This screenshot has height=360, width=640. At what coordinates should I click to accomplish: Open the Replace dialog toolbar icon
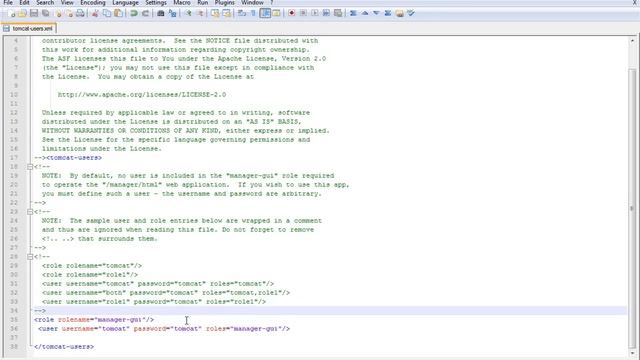(172, 13)
